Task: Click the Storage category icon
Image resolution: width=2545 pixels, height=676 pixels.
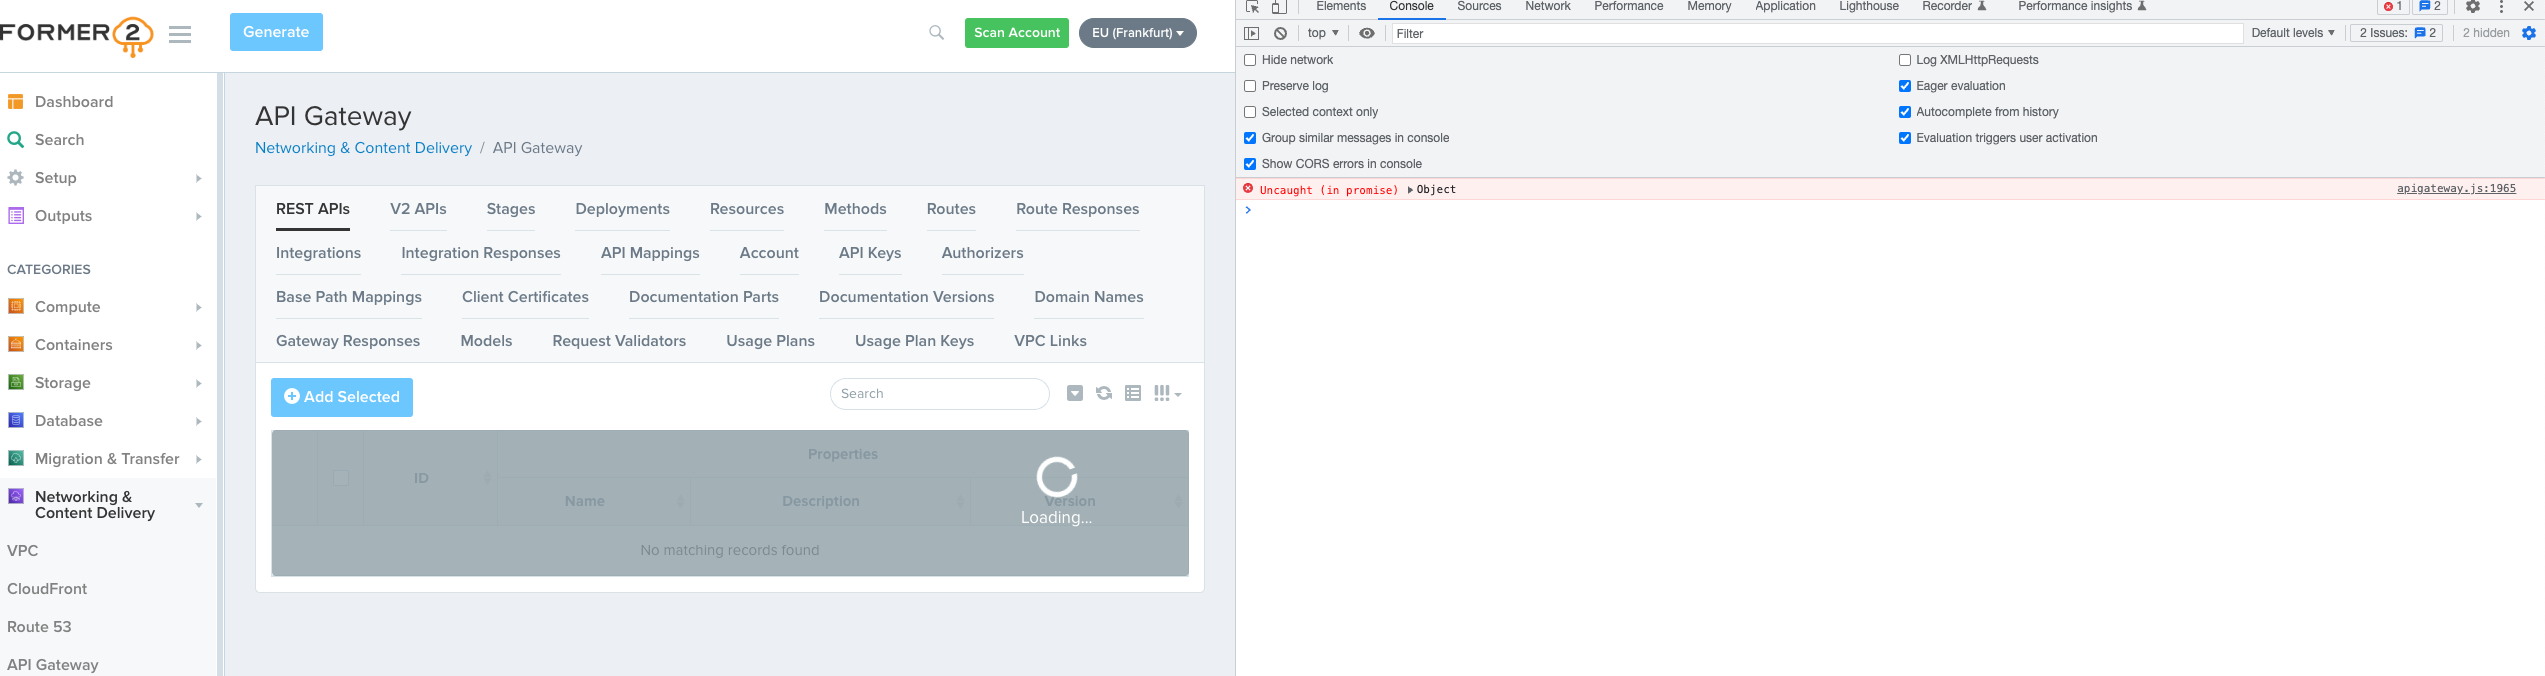Action: [16, 383]
